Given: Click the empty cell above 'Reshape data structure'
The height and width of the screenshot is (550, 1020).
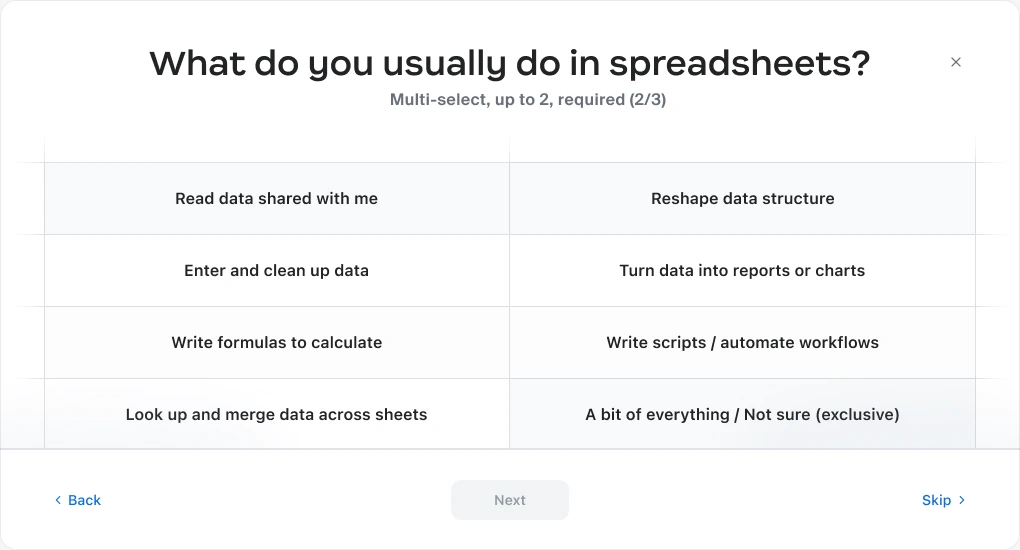Looking at the screenshot, I should 742,149.
